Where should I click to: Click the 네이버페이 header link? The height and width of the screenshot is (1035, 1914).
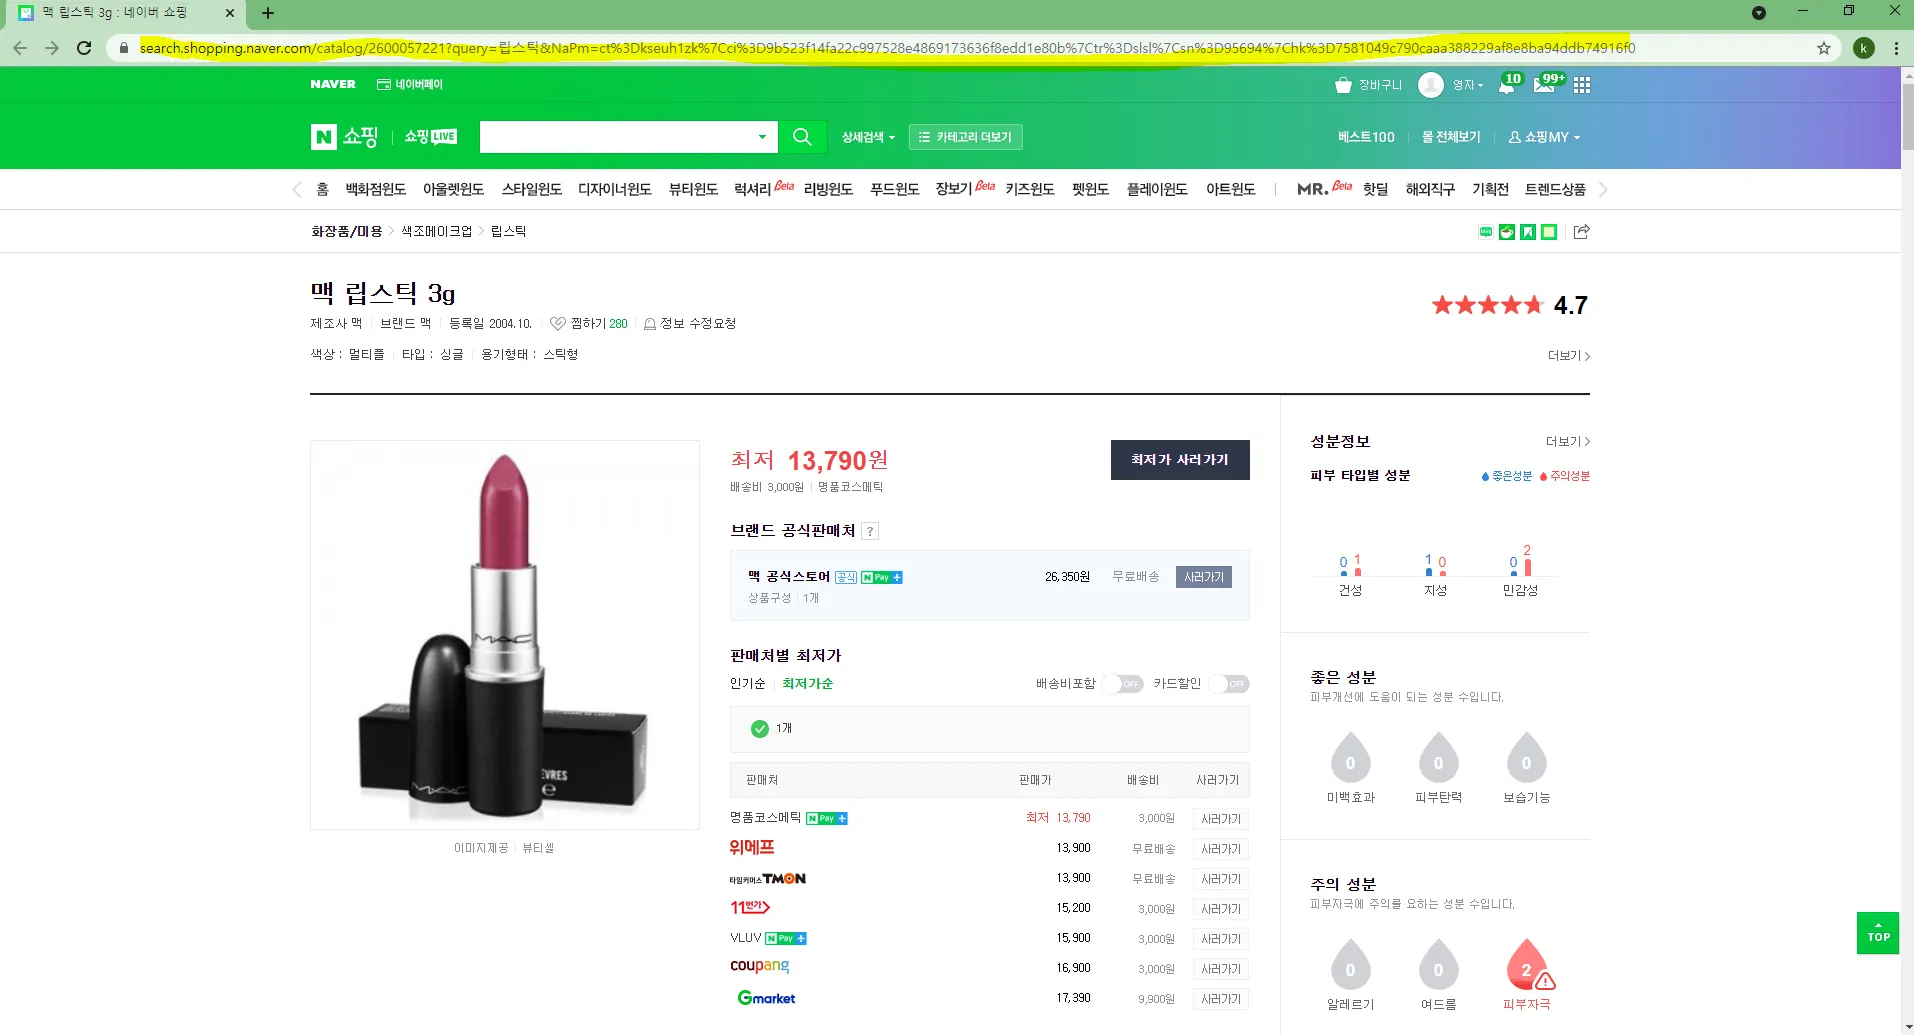[x=410, y=85]
